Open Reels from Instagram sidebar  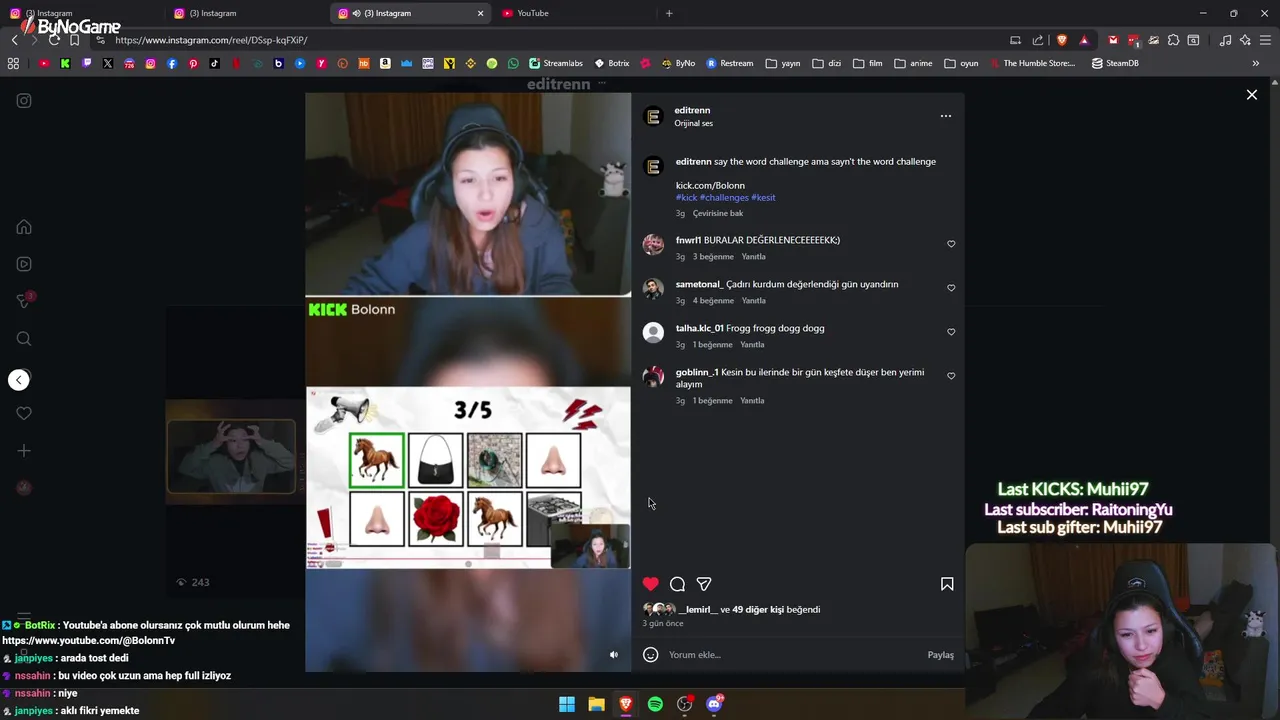[x=24, y=264]
